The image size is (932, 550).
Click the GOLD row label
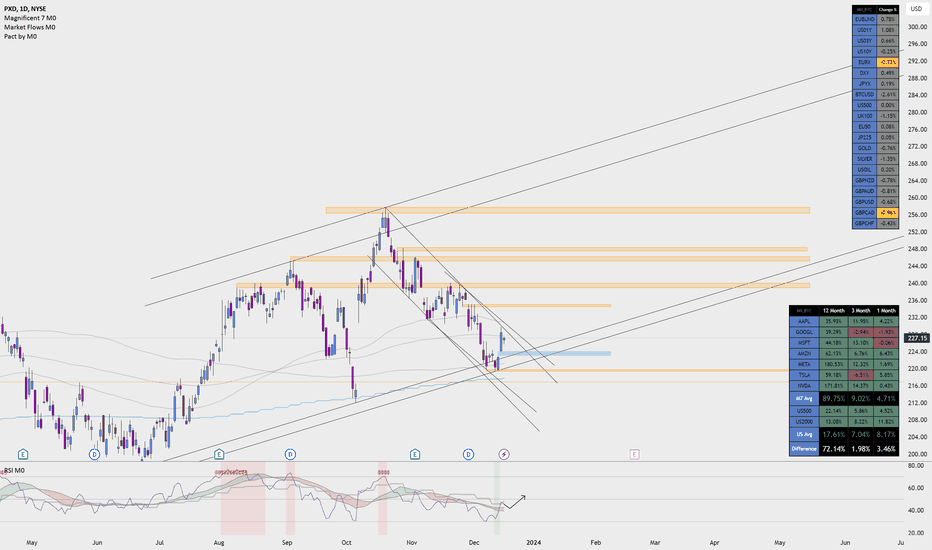click(864, 147)
